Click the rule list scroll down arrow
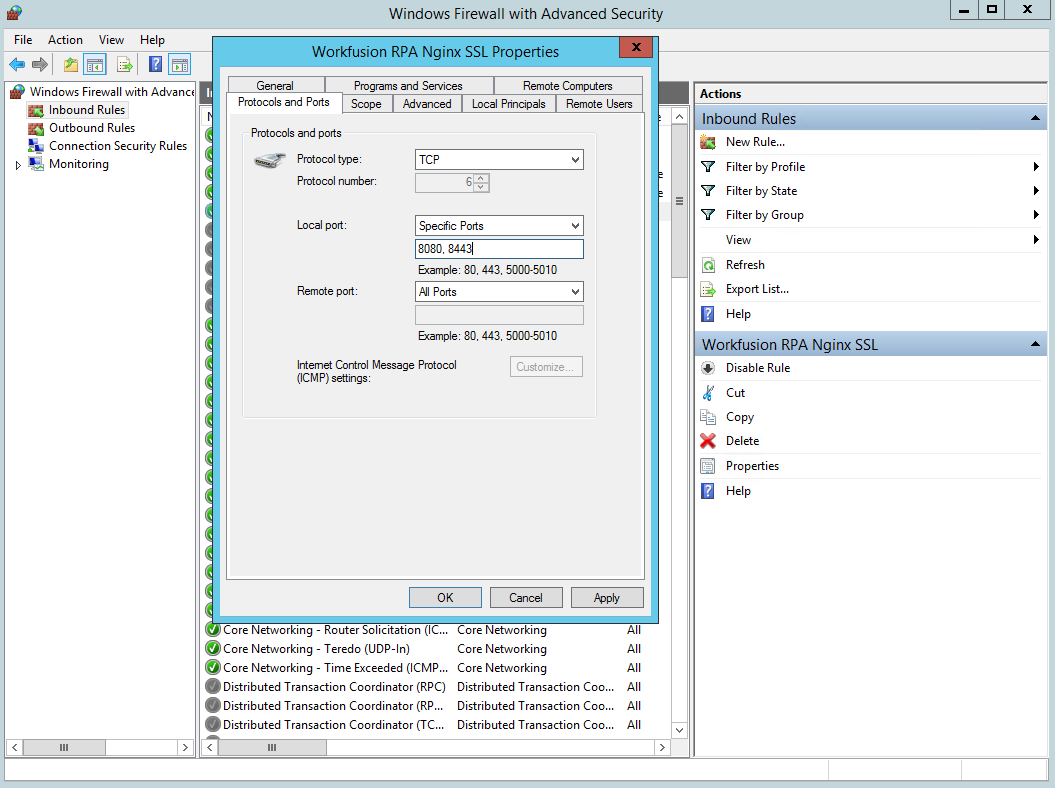The width and height of the screenshot is (1055, 788). click(x=680, y=730)
